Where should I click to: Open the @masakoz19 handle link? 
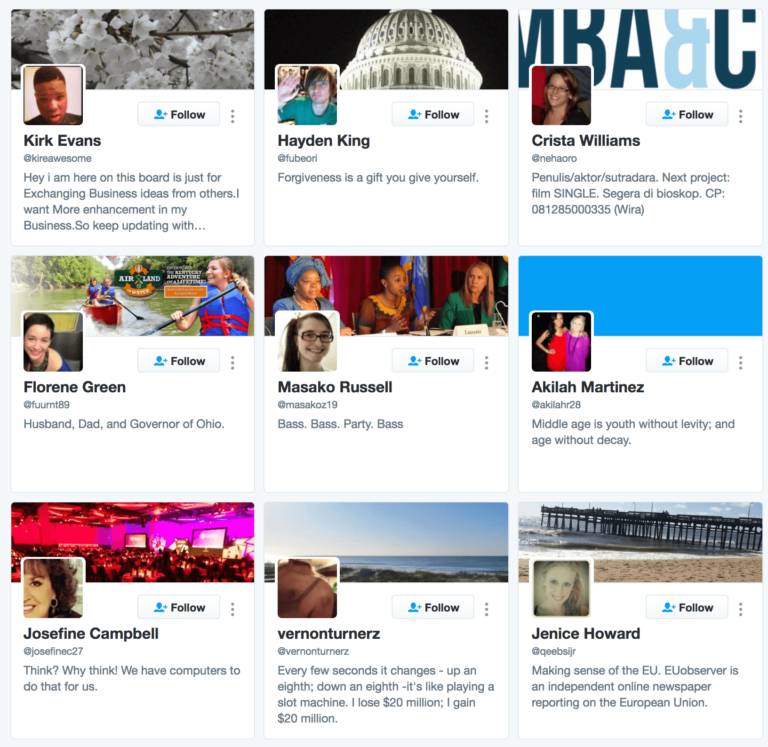tap(308, 405)
